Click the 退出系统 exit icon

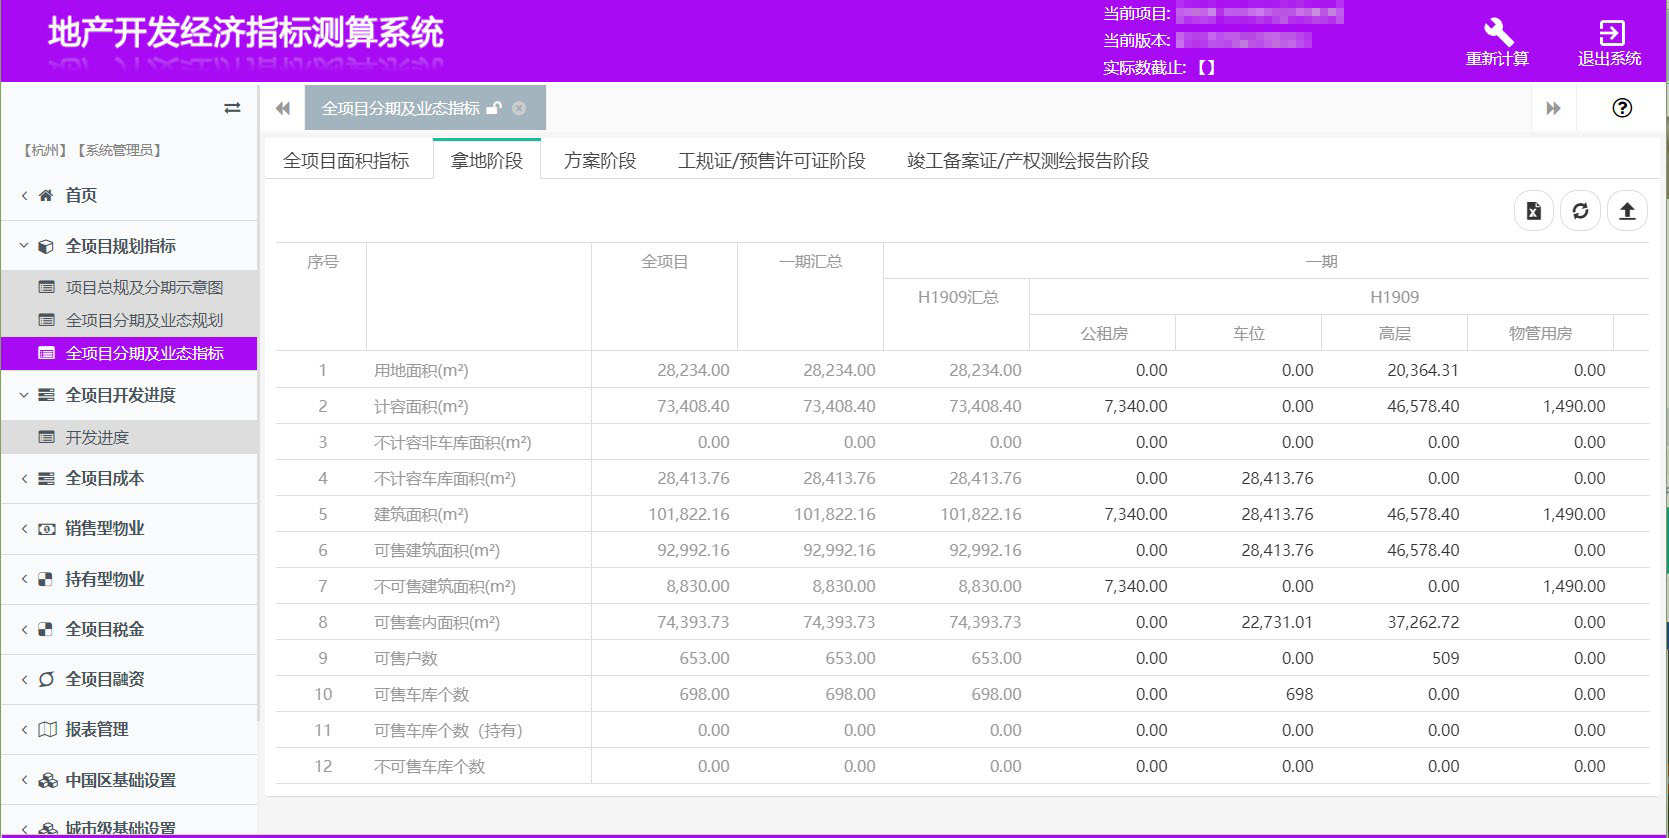coord(1610,33)
